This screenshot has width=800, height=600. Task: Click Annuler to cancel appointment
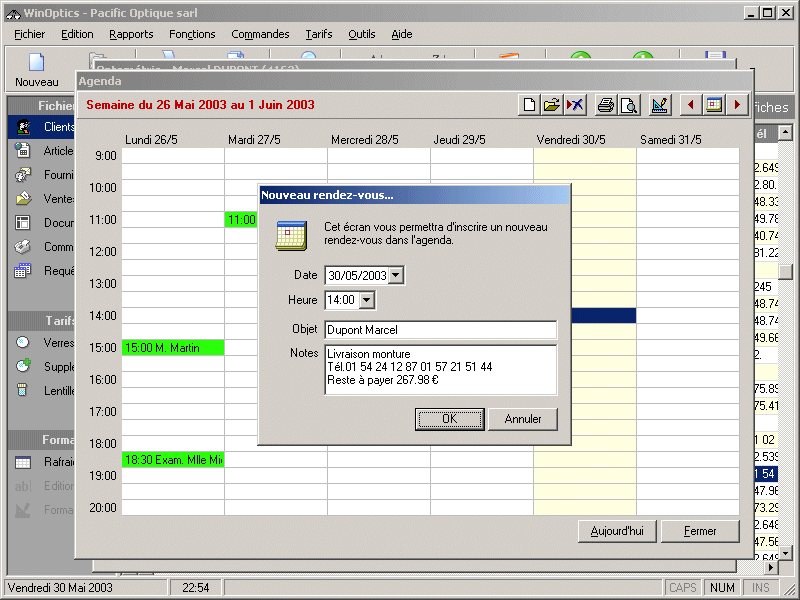point(523,419)
